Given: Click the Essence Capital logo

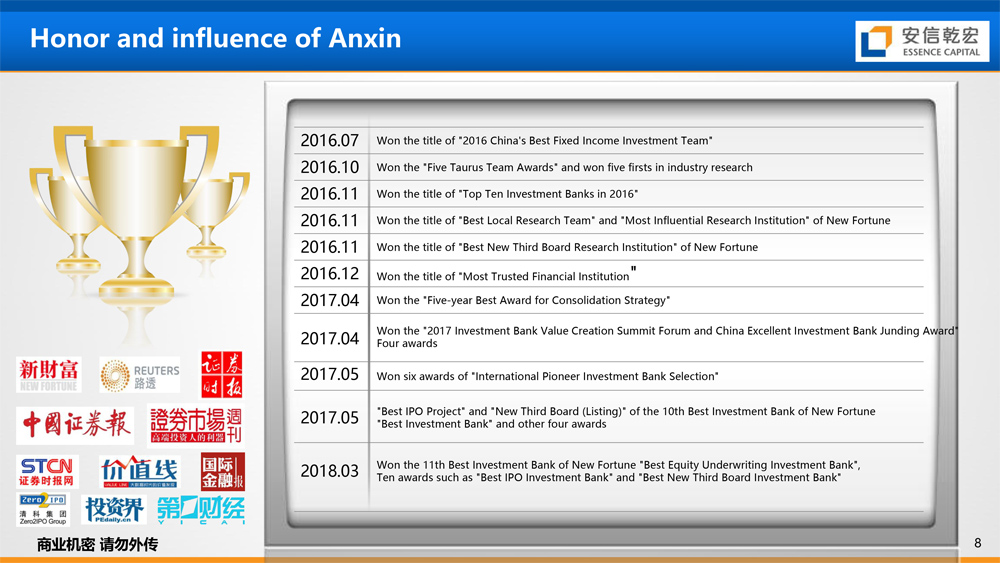Looking at the screenshot, I should (x=923, y=41).
